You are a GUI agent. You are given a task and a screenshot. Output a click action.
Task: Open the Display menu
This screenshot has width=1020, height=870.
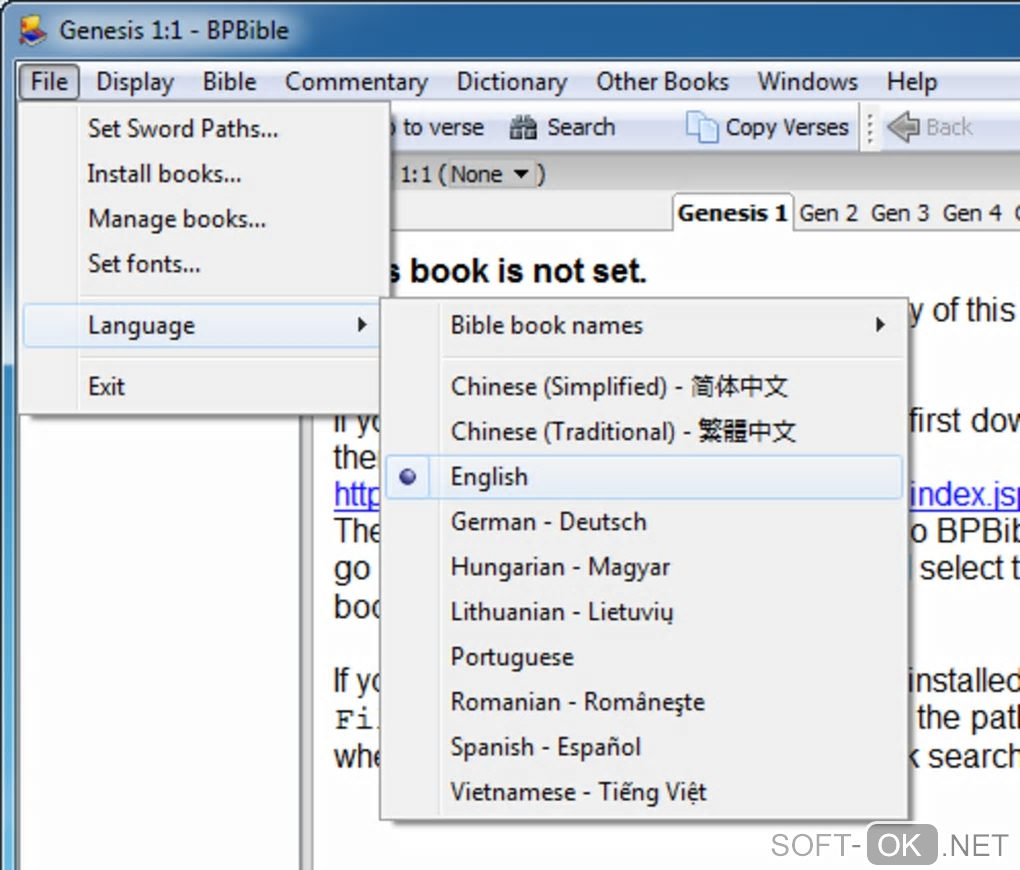(x=135, y=82)
